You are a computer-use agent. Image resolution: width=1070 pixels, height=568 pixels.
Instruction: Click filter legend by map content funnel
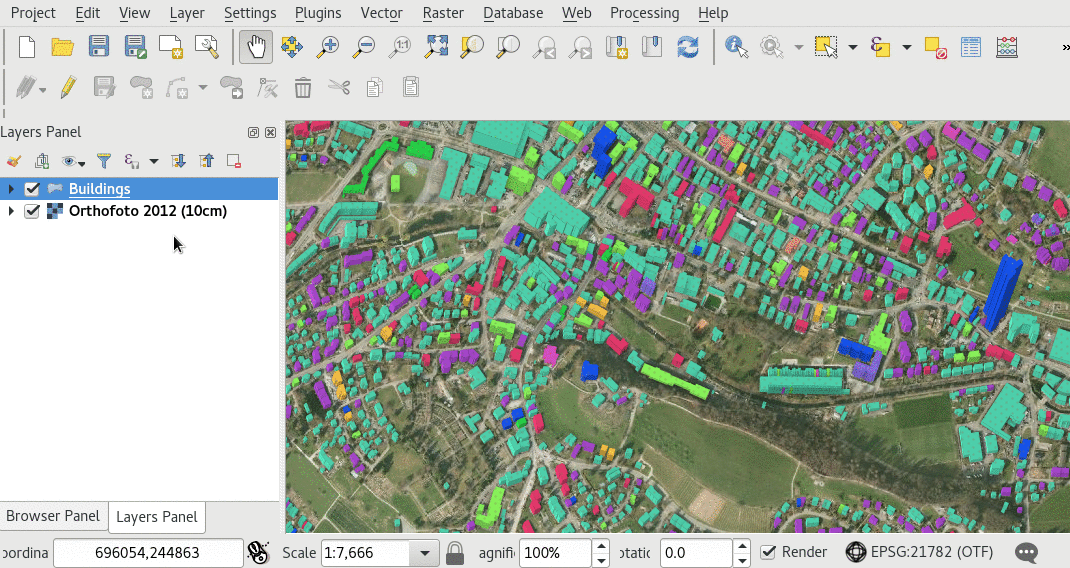[x=103, y=161]
